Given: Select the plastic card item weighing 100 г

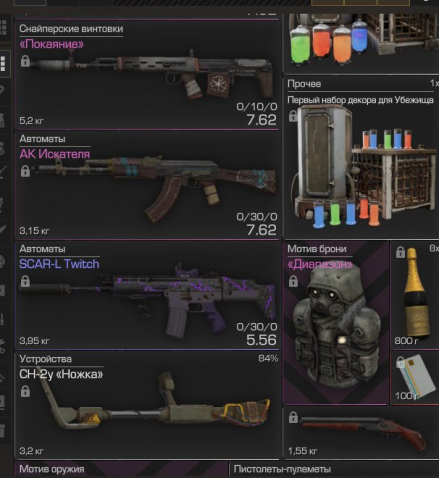Looking at the screenshot, I should pos(415,378).
